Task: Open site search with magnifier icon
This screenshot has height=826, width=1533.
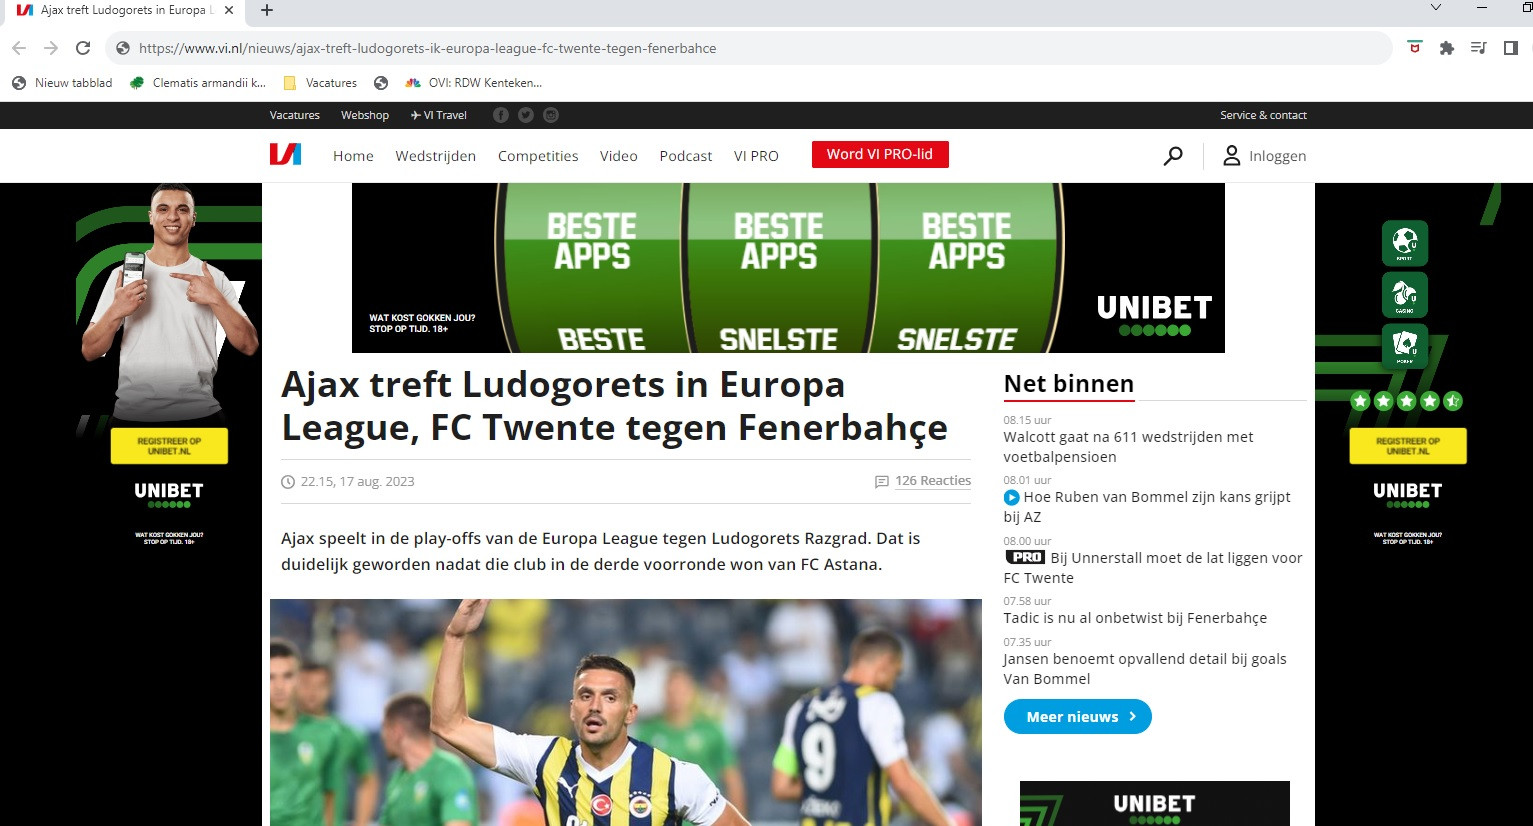Action: click(1173, 156)
